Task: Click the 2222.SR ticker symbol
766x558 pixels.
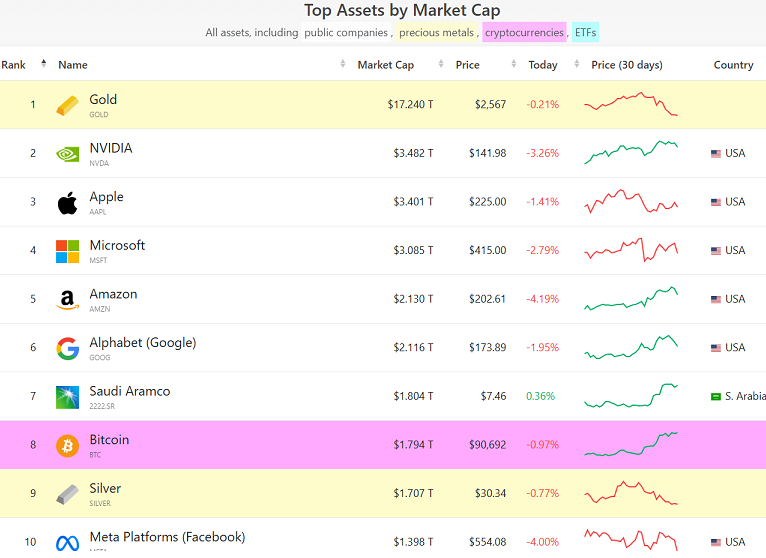Action: (102, 406)
